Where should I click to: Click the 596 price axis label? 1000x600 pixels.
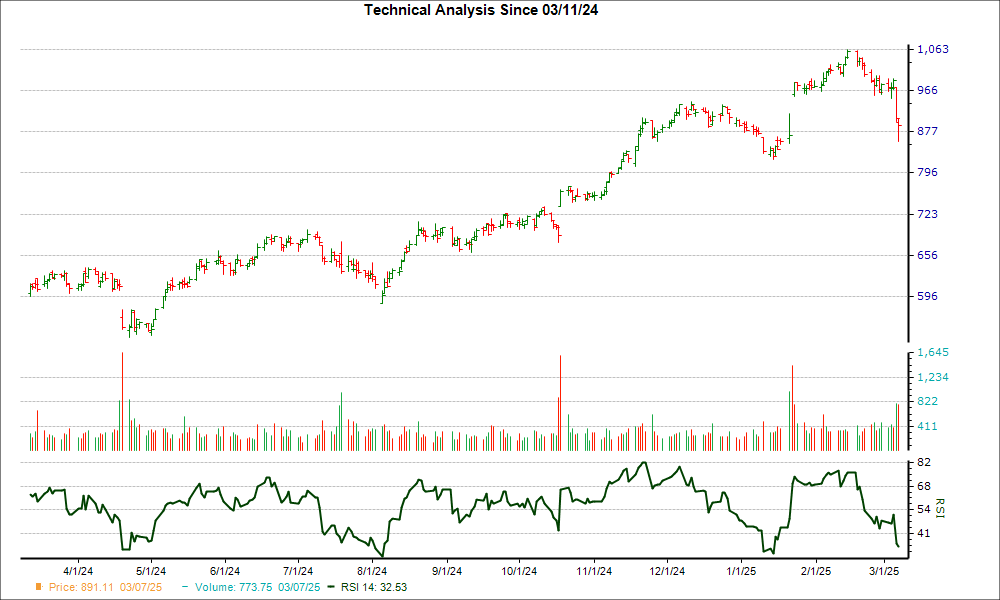pos(929,296)
